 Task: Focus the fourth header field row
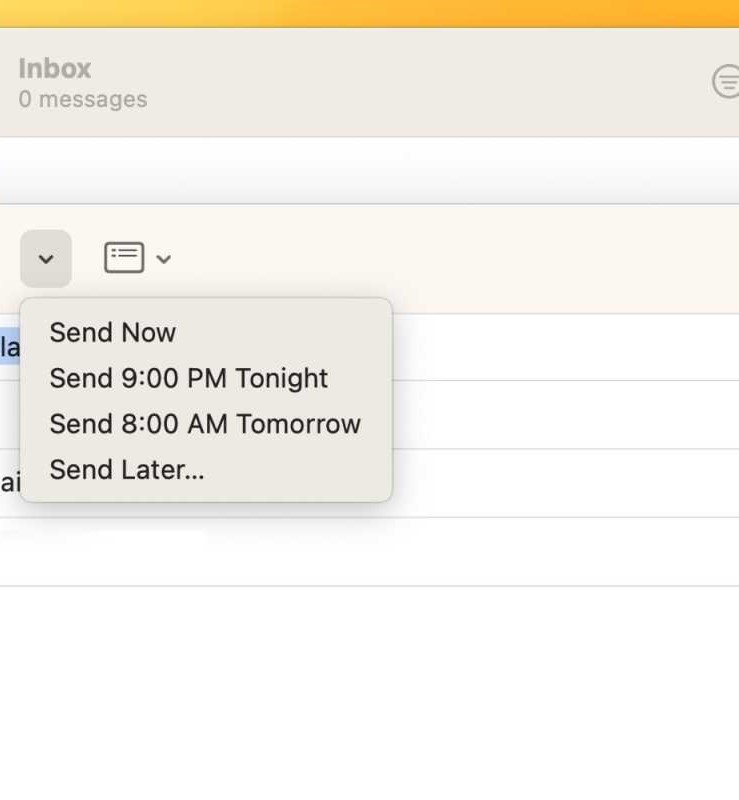370,552
